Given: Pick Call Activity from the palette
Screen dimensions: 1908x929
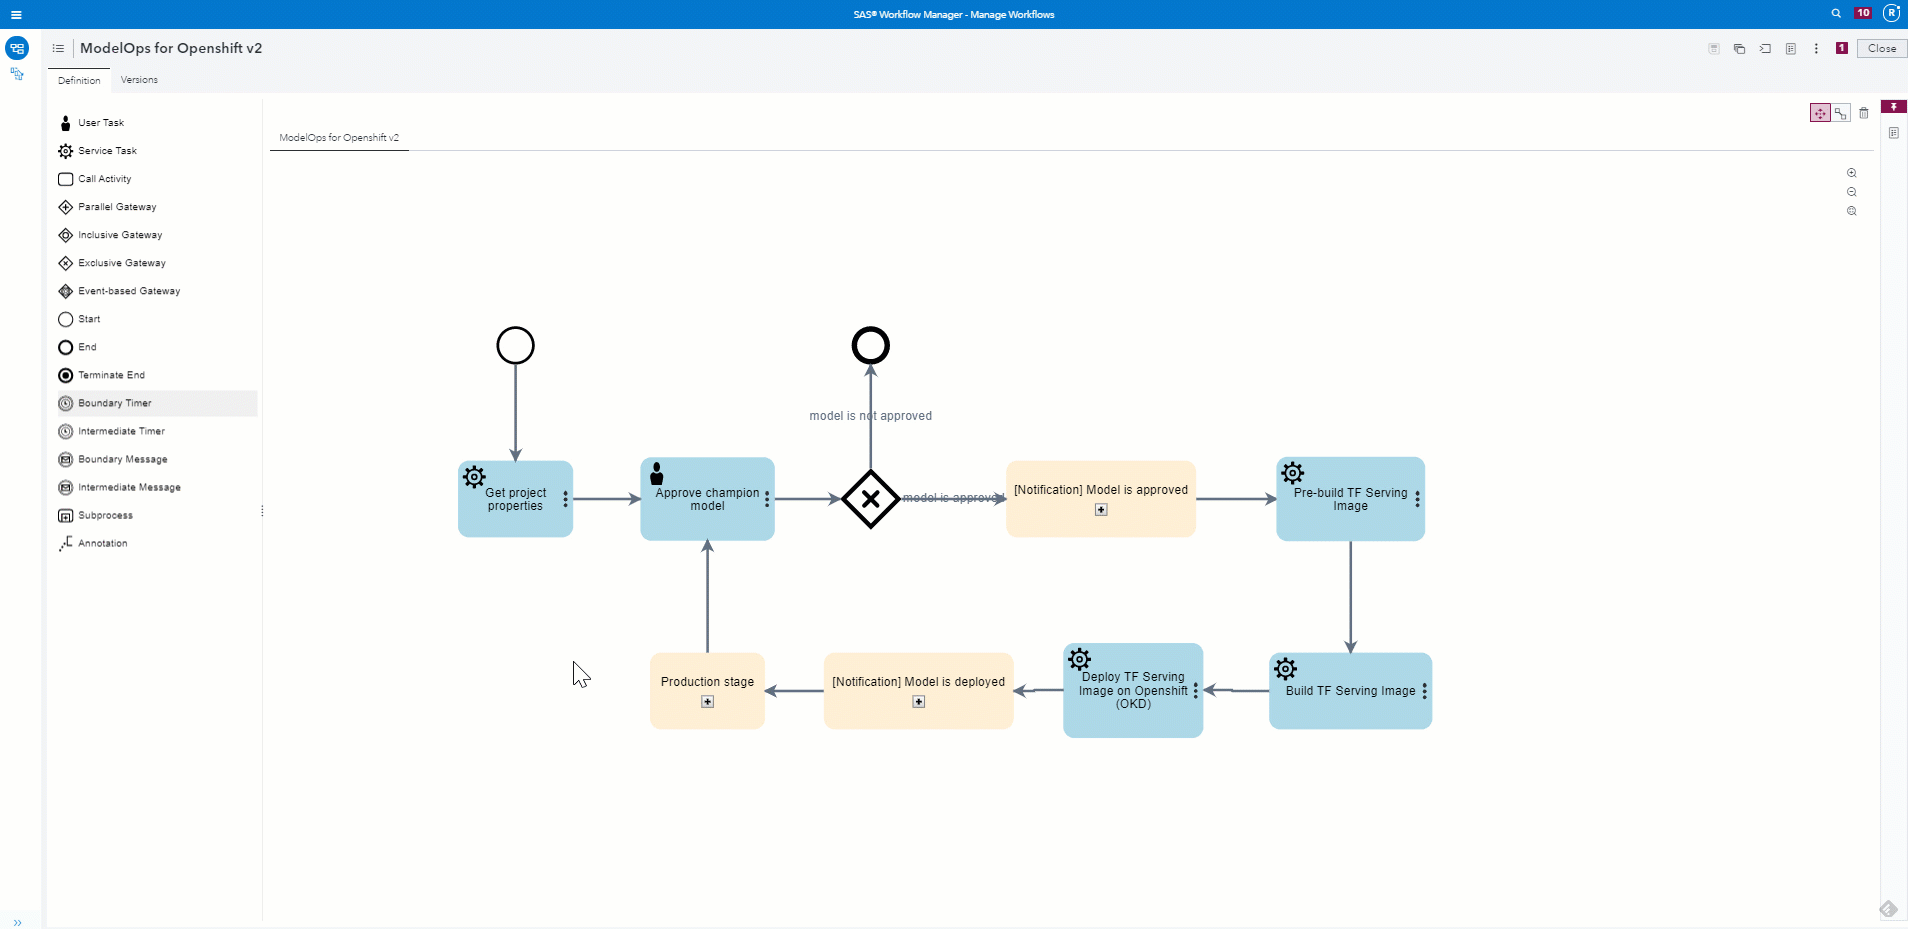Looking at the screenshot, I should pos(157,179).
